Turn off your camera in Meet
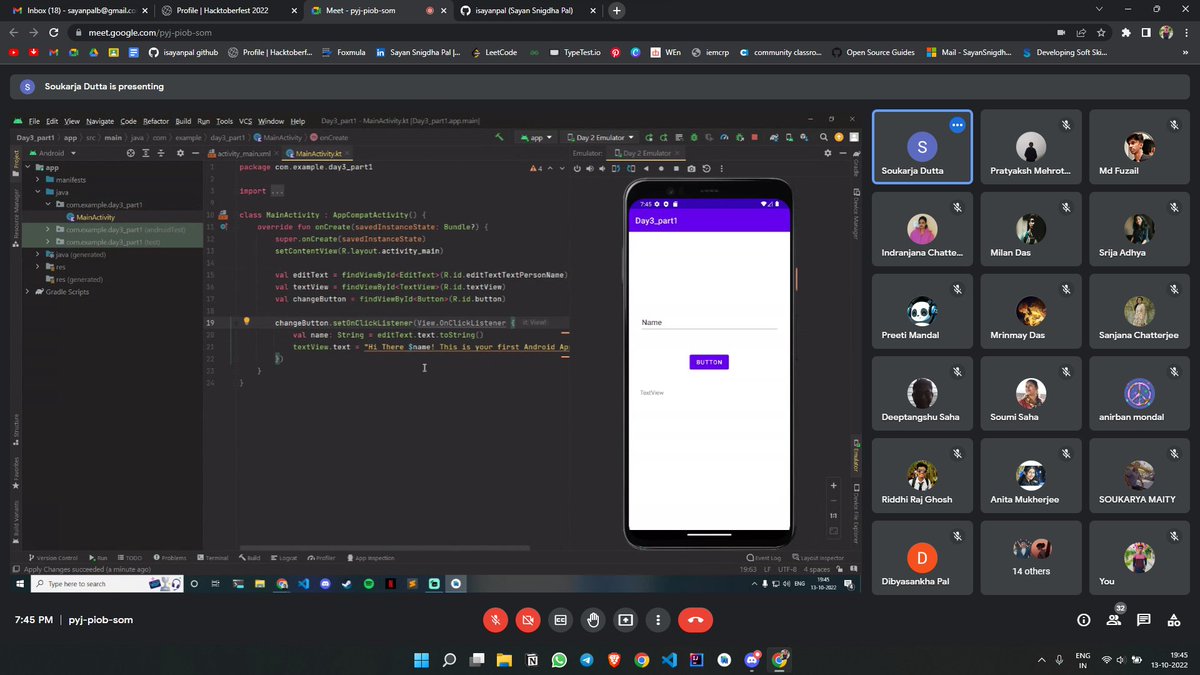 tap(528, 620)
